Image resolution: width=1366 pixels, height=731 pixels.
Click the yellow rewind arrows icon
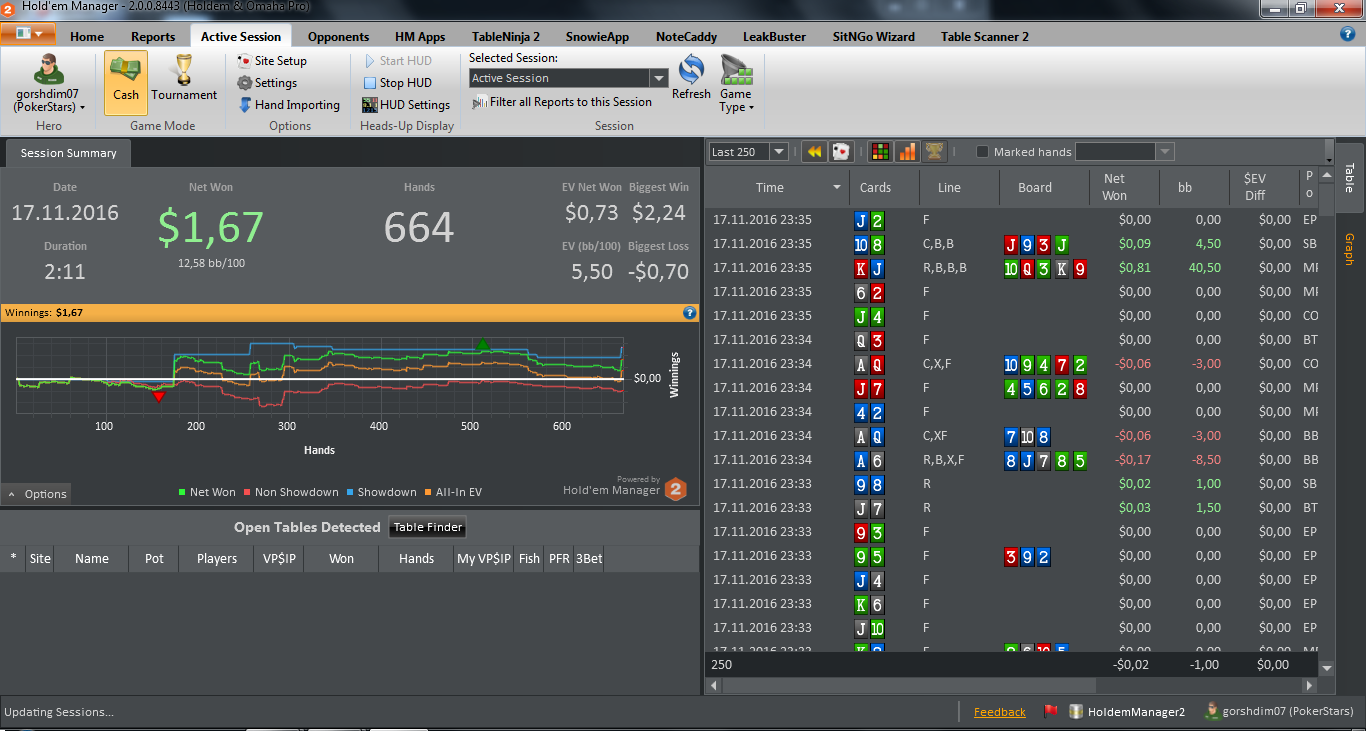(814, 152)
